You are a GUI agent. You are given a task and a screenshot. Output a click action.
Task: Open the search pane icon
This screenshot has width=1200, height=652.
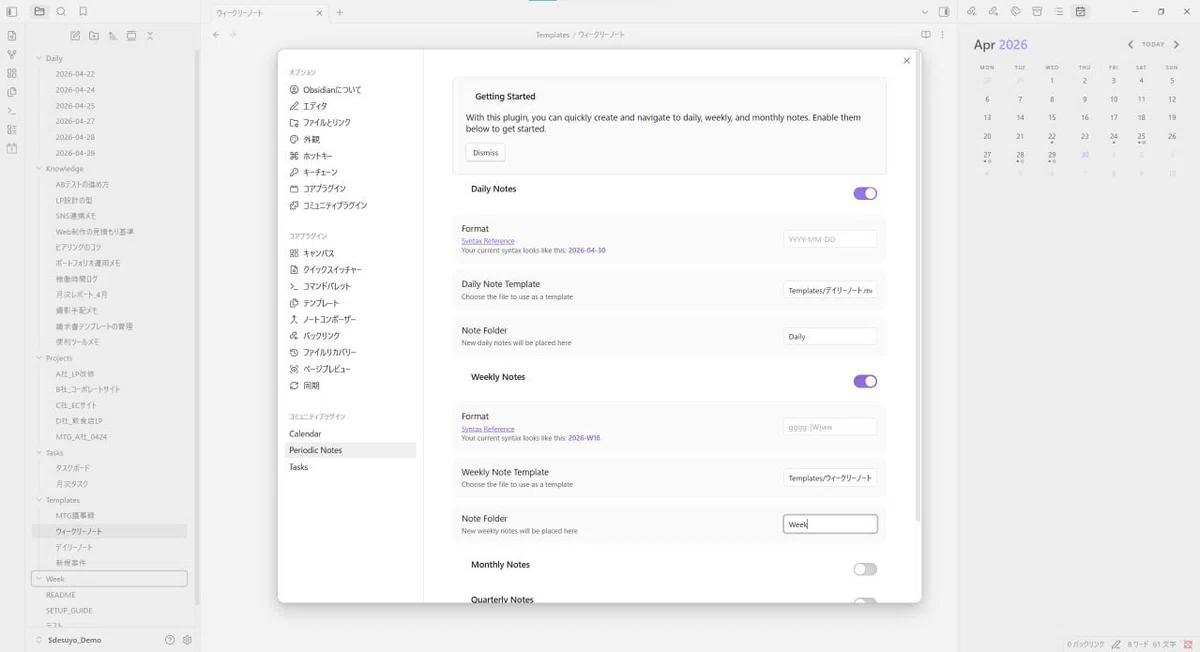click(x=61, y=12)
